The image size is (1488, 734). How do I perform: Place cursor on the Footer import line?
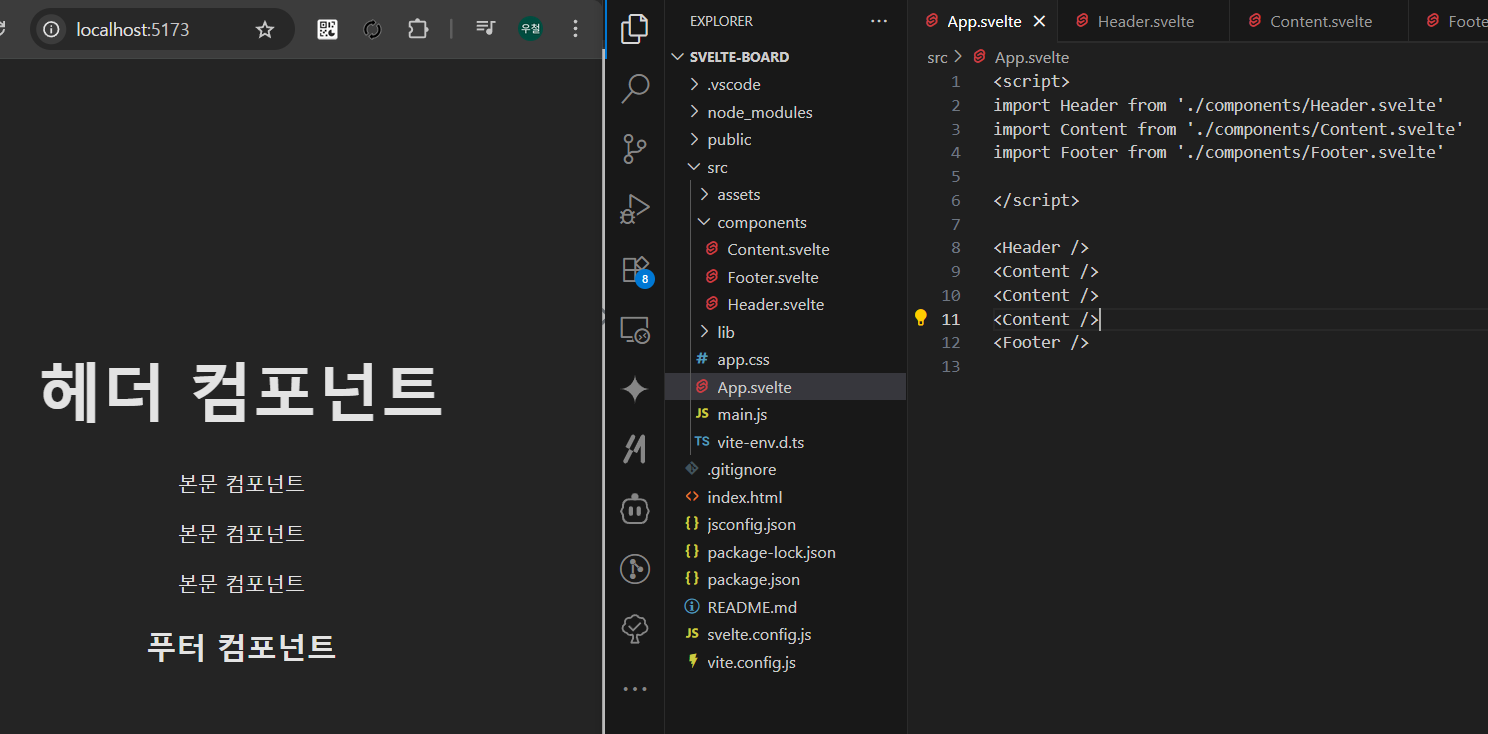coord(1219,152)
